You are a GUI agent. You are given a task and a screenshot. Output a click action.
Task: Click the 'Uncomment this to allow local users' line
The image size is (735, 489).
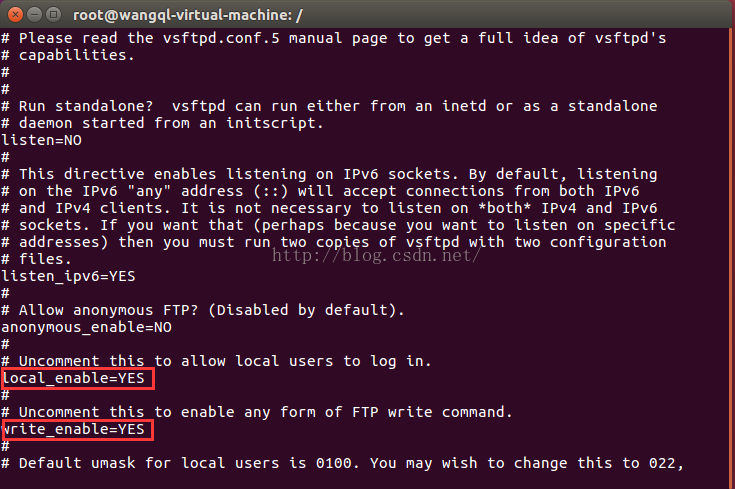tap(216, 361)
